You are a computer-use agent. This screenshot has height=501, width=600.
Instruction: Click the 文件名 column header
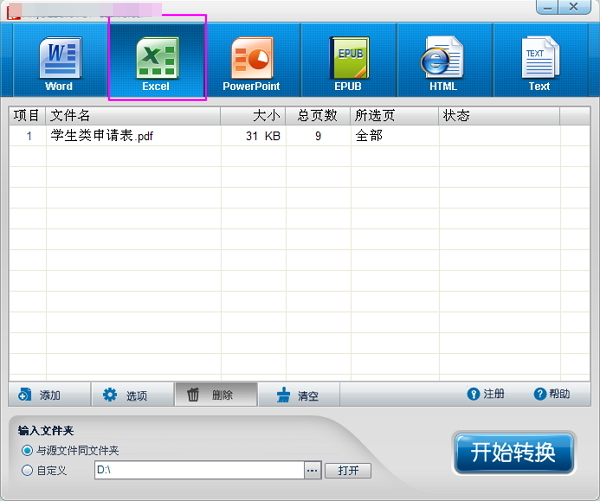click(x=133, y=116)
